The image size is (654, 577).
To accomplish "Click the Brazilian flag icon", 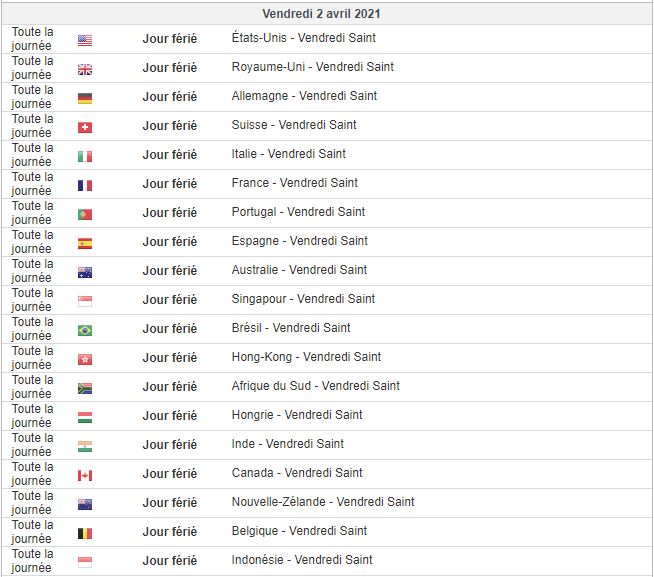I will tap(85, 330).
